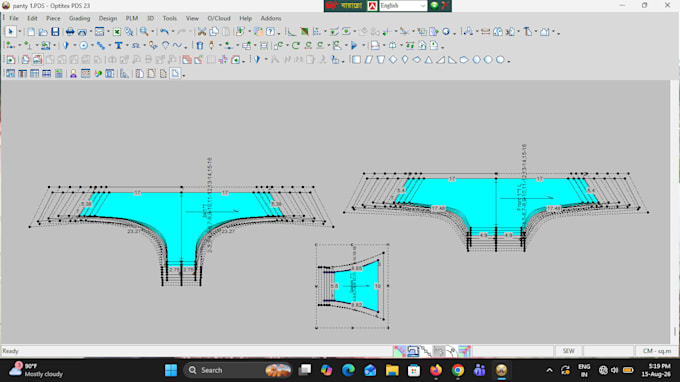Click the blue play triangle icon

click(354, 46)
